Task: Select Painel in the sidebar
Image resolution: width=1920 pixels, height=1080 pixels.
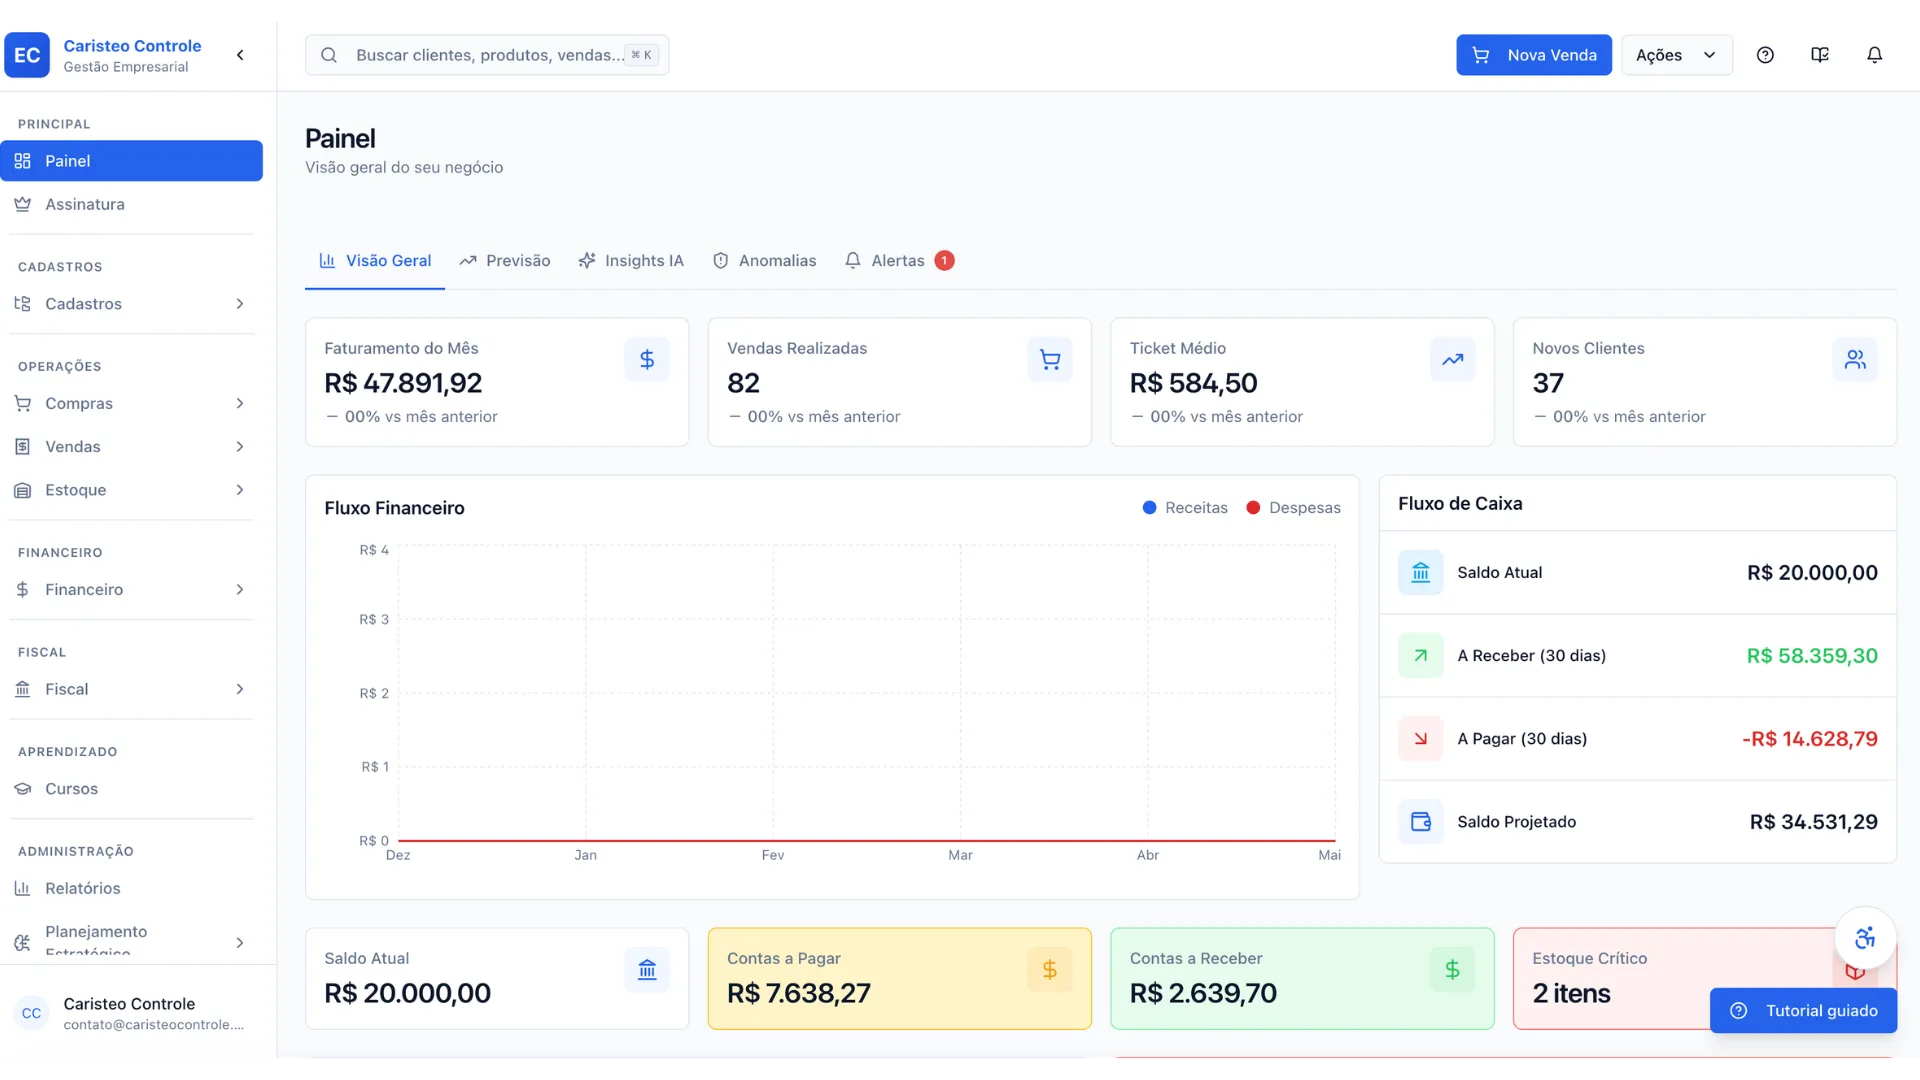Action: [x=131, y=161]
